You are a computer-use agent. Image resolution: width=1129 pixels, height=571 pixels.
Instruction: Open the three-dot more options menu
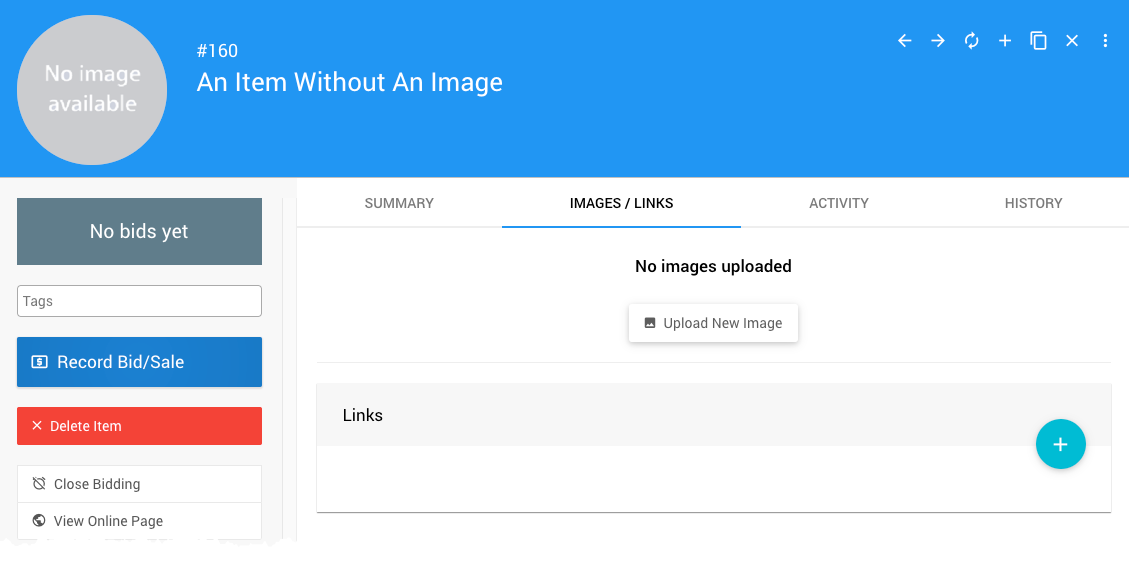point(1105,41)
